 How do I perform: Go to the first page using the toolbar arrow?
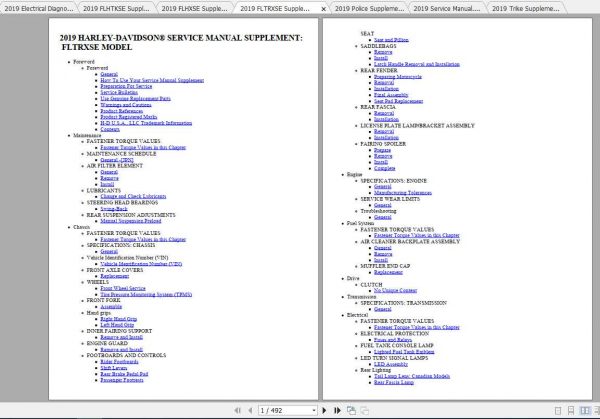238,410
